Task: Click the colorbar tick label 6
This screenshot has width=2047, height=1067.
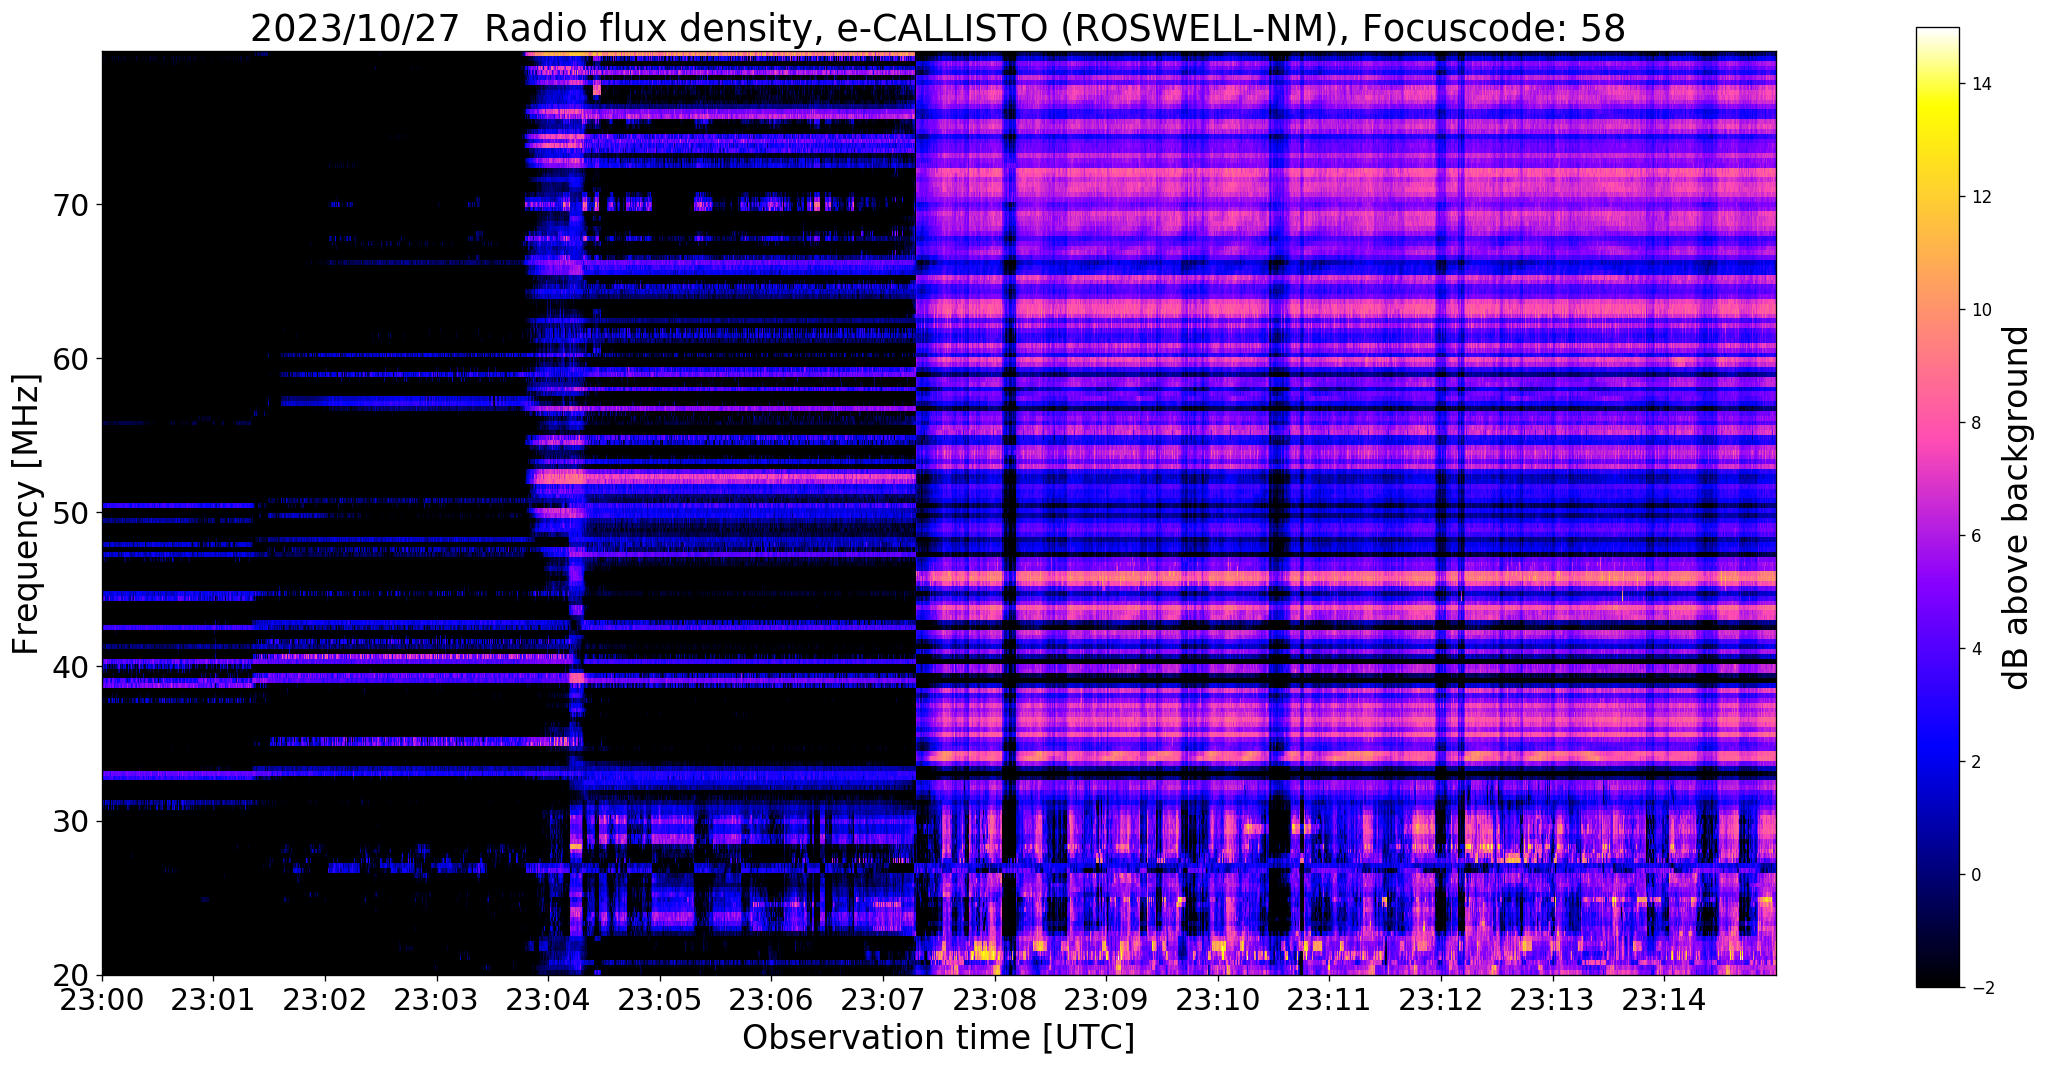Action: (x=1974, y=536)
